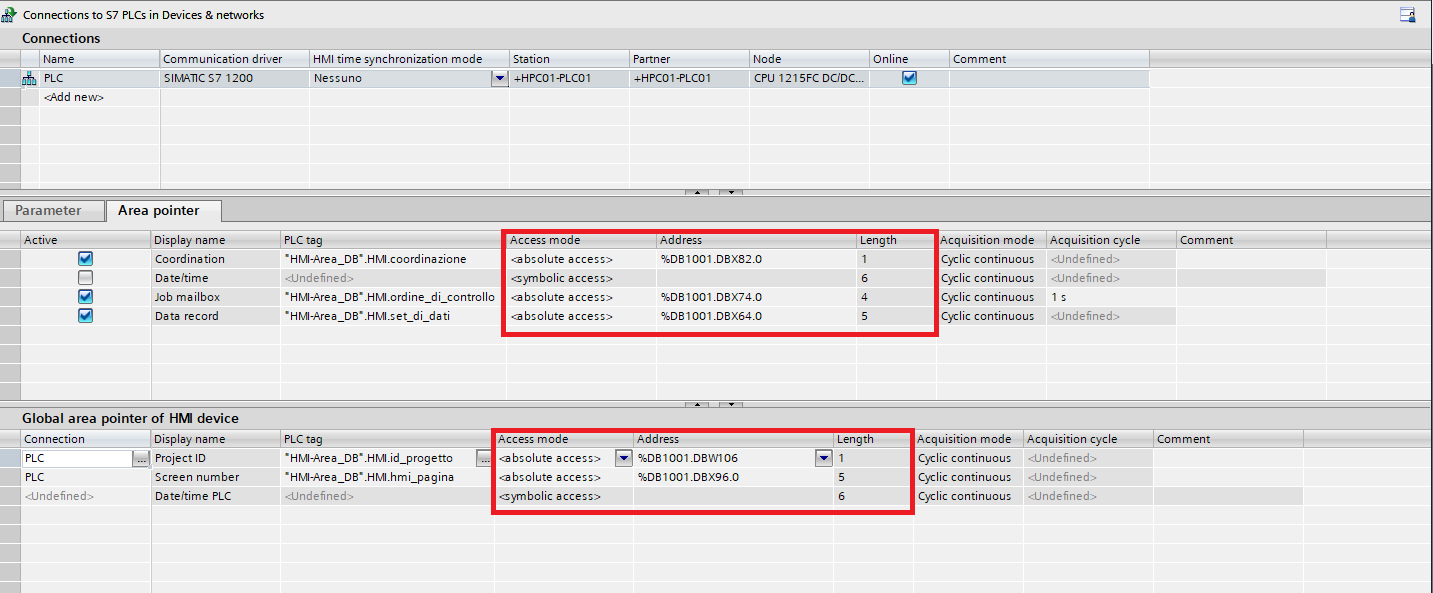
Task: Click the Partner column header
Action: click(689, 59)
